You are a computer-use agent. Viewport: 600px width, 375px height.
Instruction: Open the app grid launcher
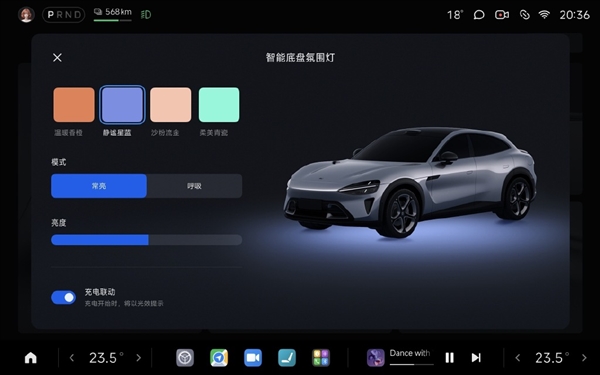tap(321, 358)
